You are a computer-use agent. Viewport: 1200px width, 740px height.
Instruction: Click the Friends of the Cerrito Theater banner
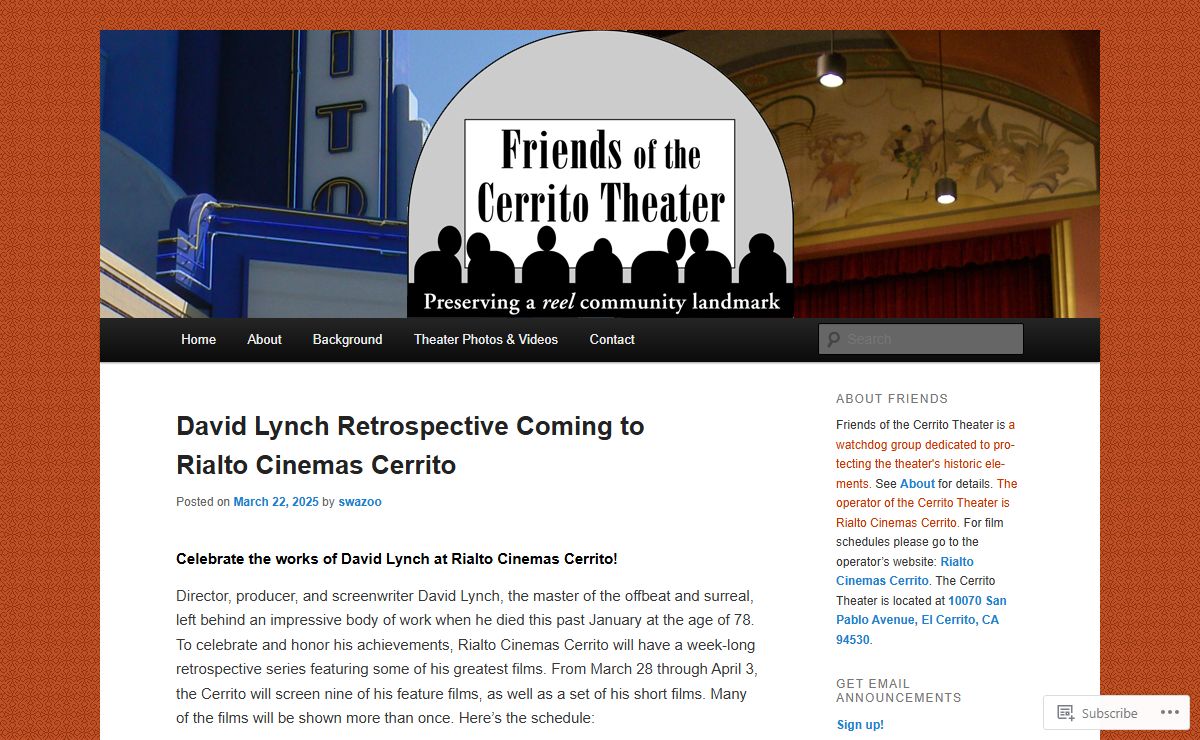click(600, 174)
